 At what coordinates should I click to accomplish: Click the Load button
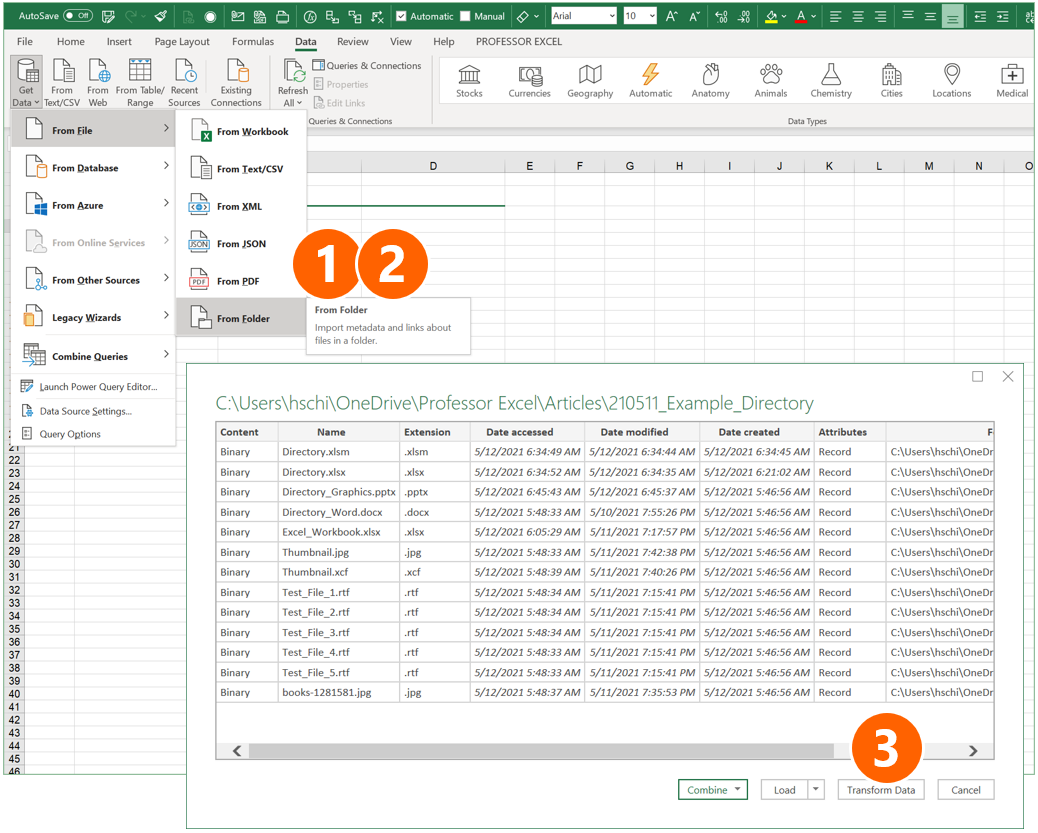[785, 789]
